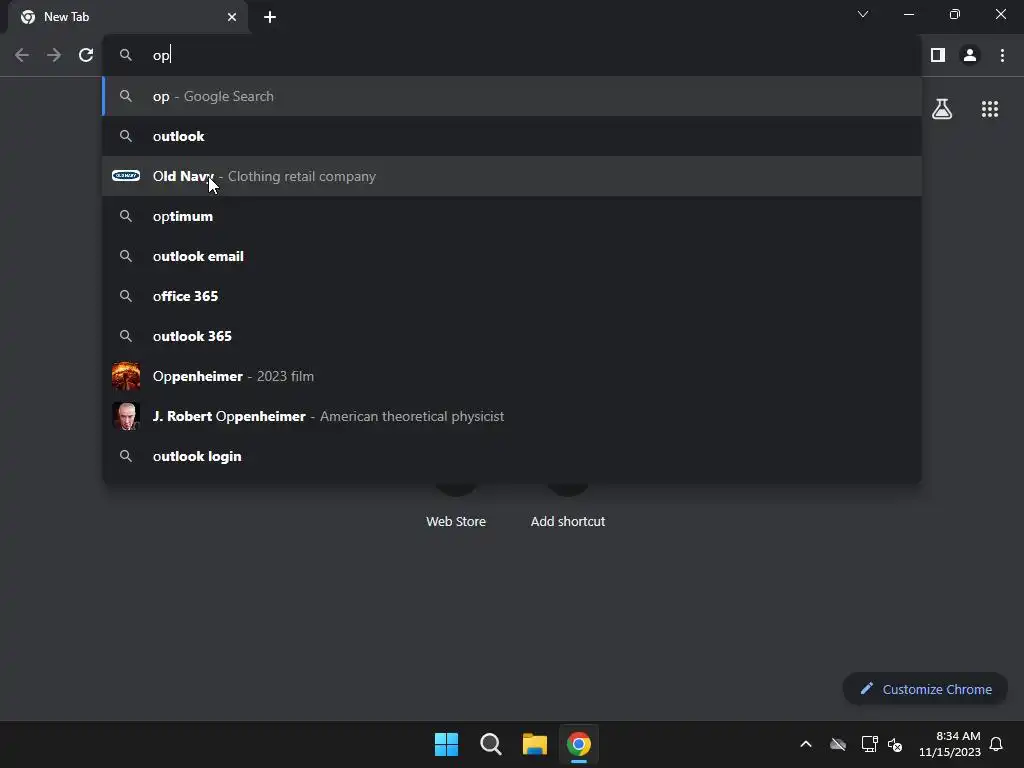This screenshot has width=1024, height=768.
Task: Select 'J. Robert Oppenheimer' physicist suggestion
Action: pos(512,416)
